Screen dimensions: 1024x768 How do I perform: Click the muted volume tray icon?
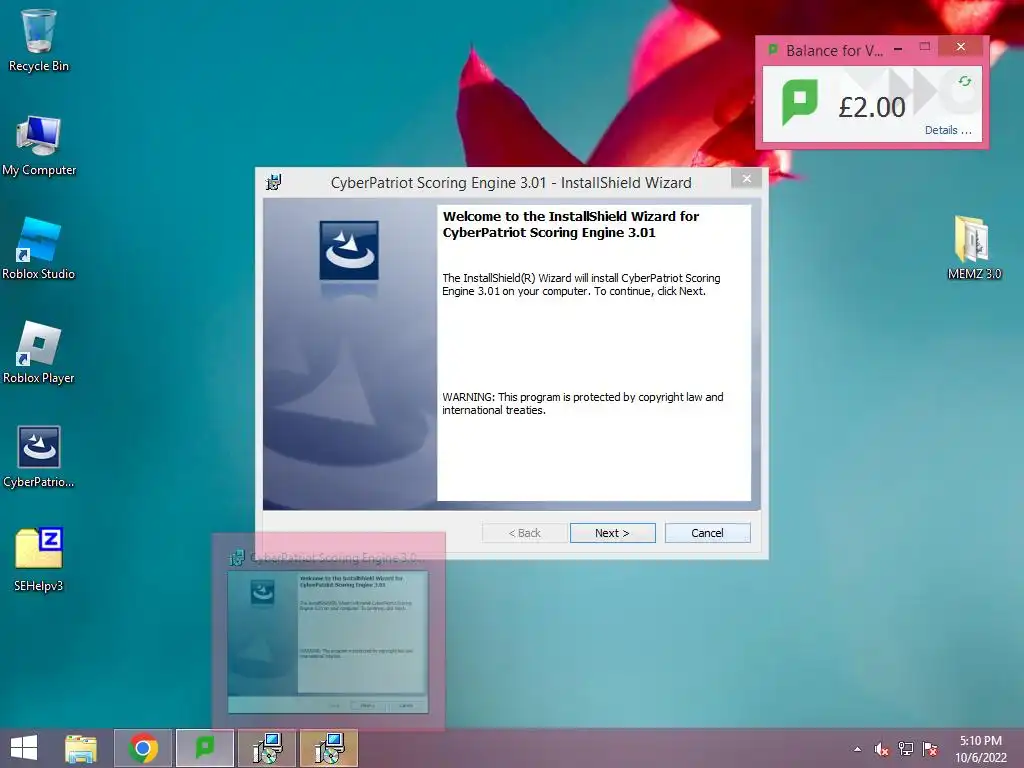[882, 749]
